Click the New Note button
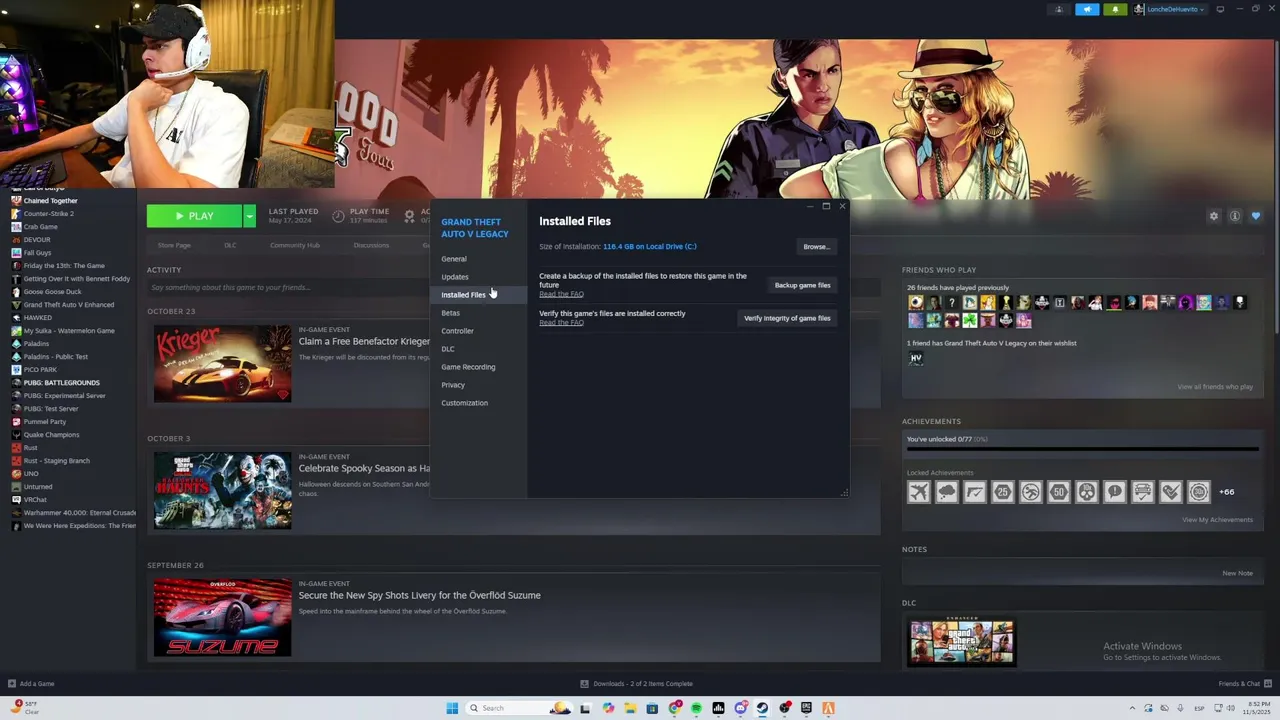The width and height of the screenshot is (1280, 720). click(1237, 574)
